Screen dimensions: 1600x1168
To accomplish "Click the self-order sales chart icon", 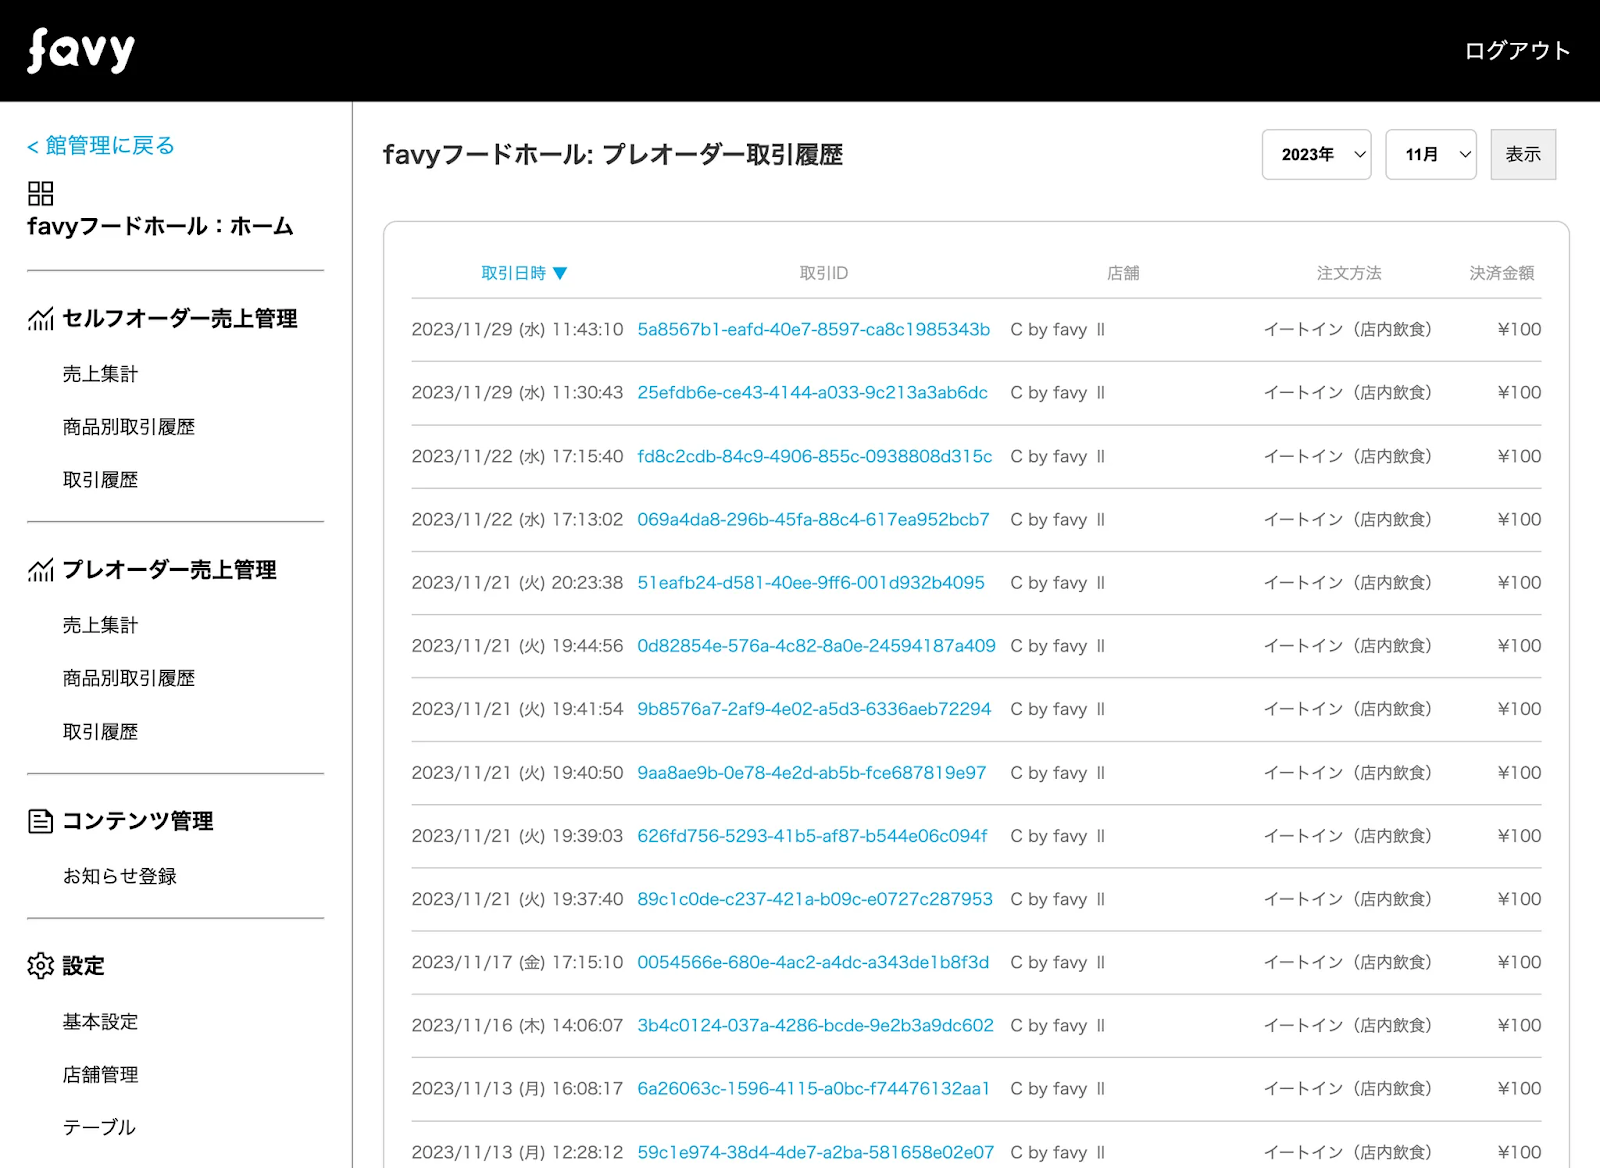I will [40, 319].
